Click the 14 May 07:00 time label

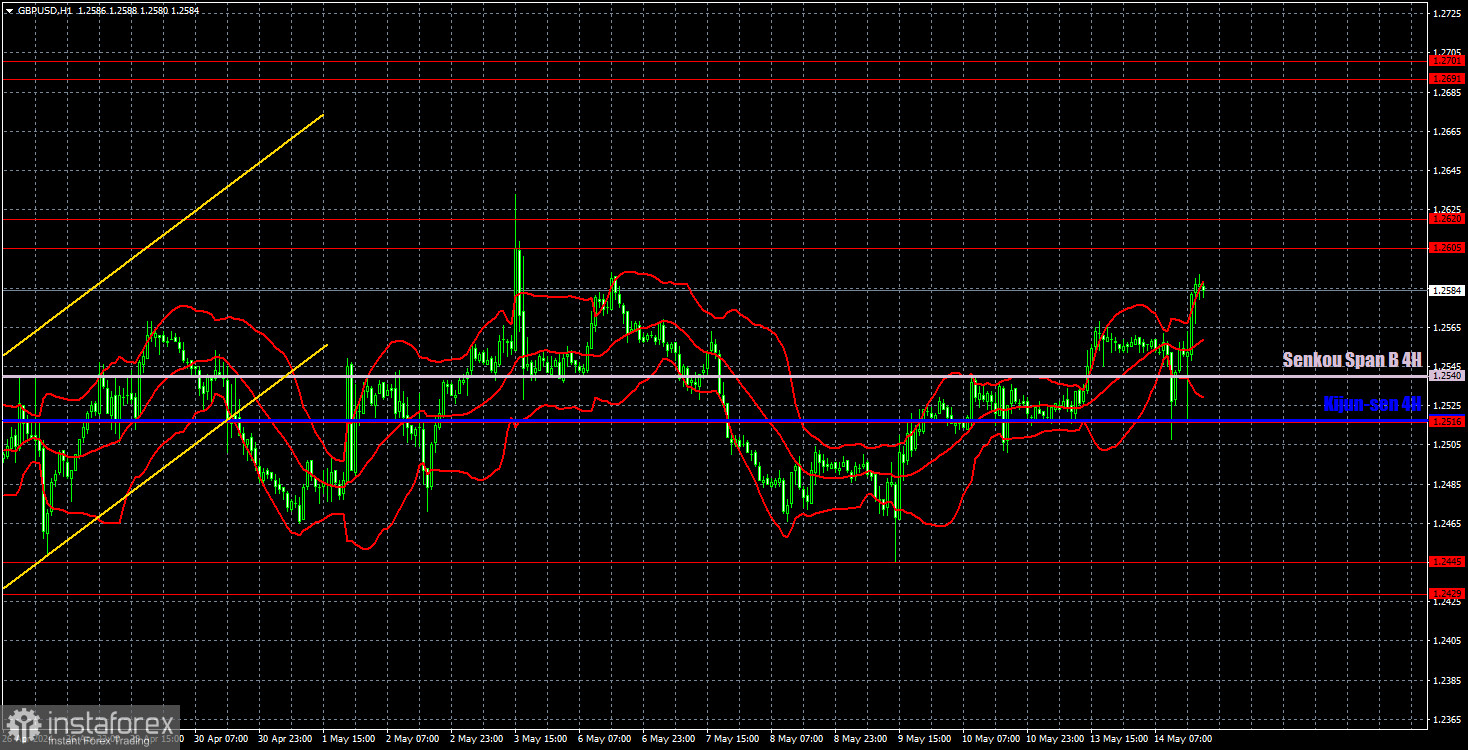point(1184,740)
